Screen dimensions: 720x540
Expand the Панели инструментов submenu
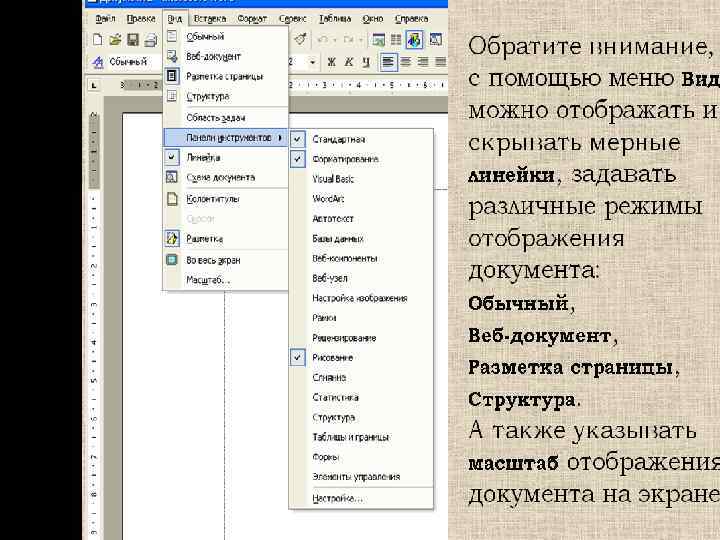point(226,138)
